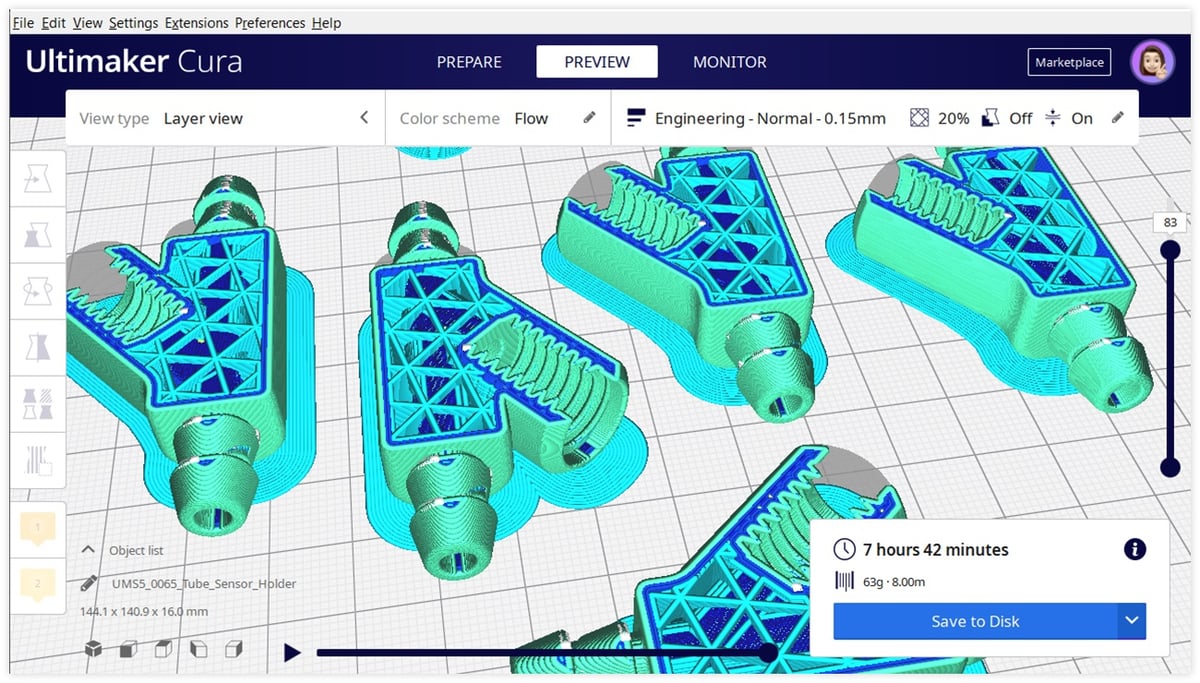
Task: Select the Rotate tool in left toolbar
Action: click(x=38, y=291)
